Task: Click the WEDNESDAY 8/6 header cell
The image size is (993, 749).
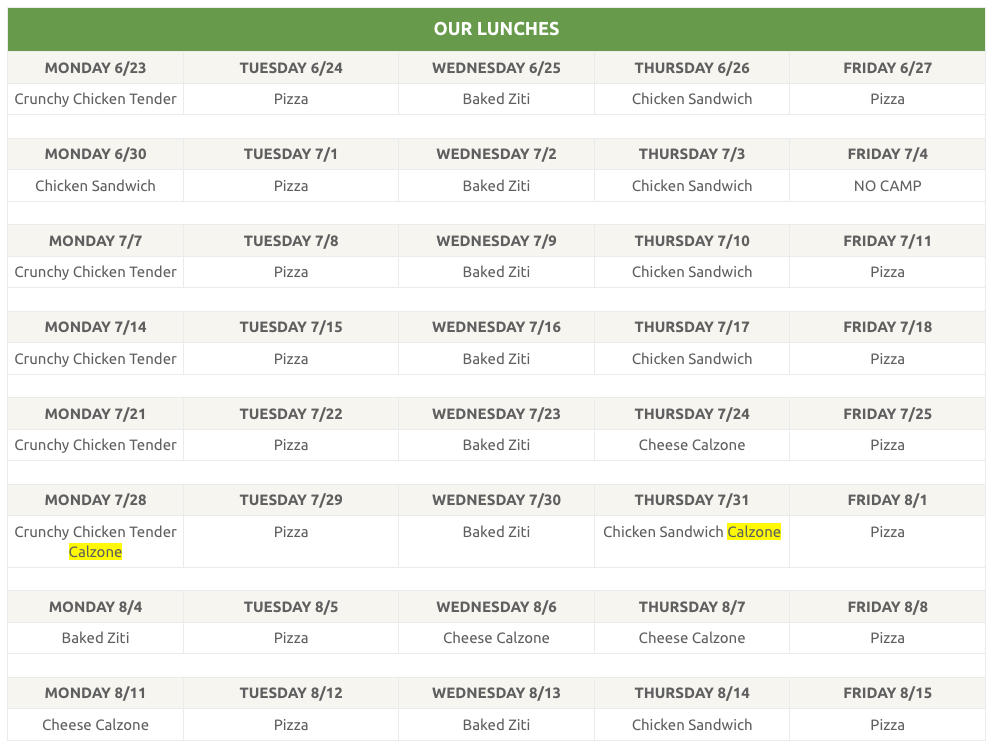Action: [496, 607]
